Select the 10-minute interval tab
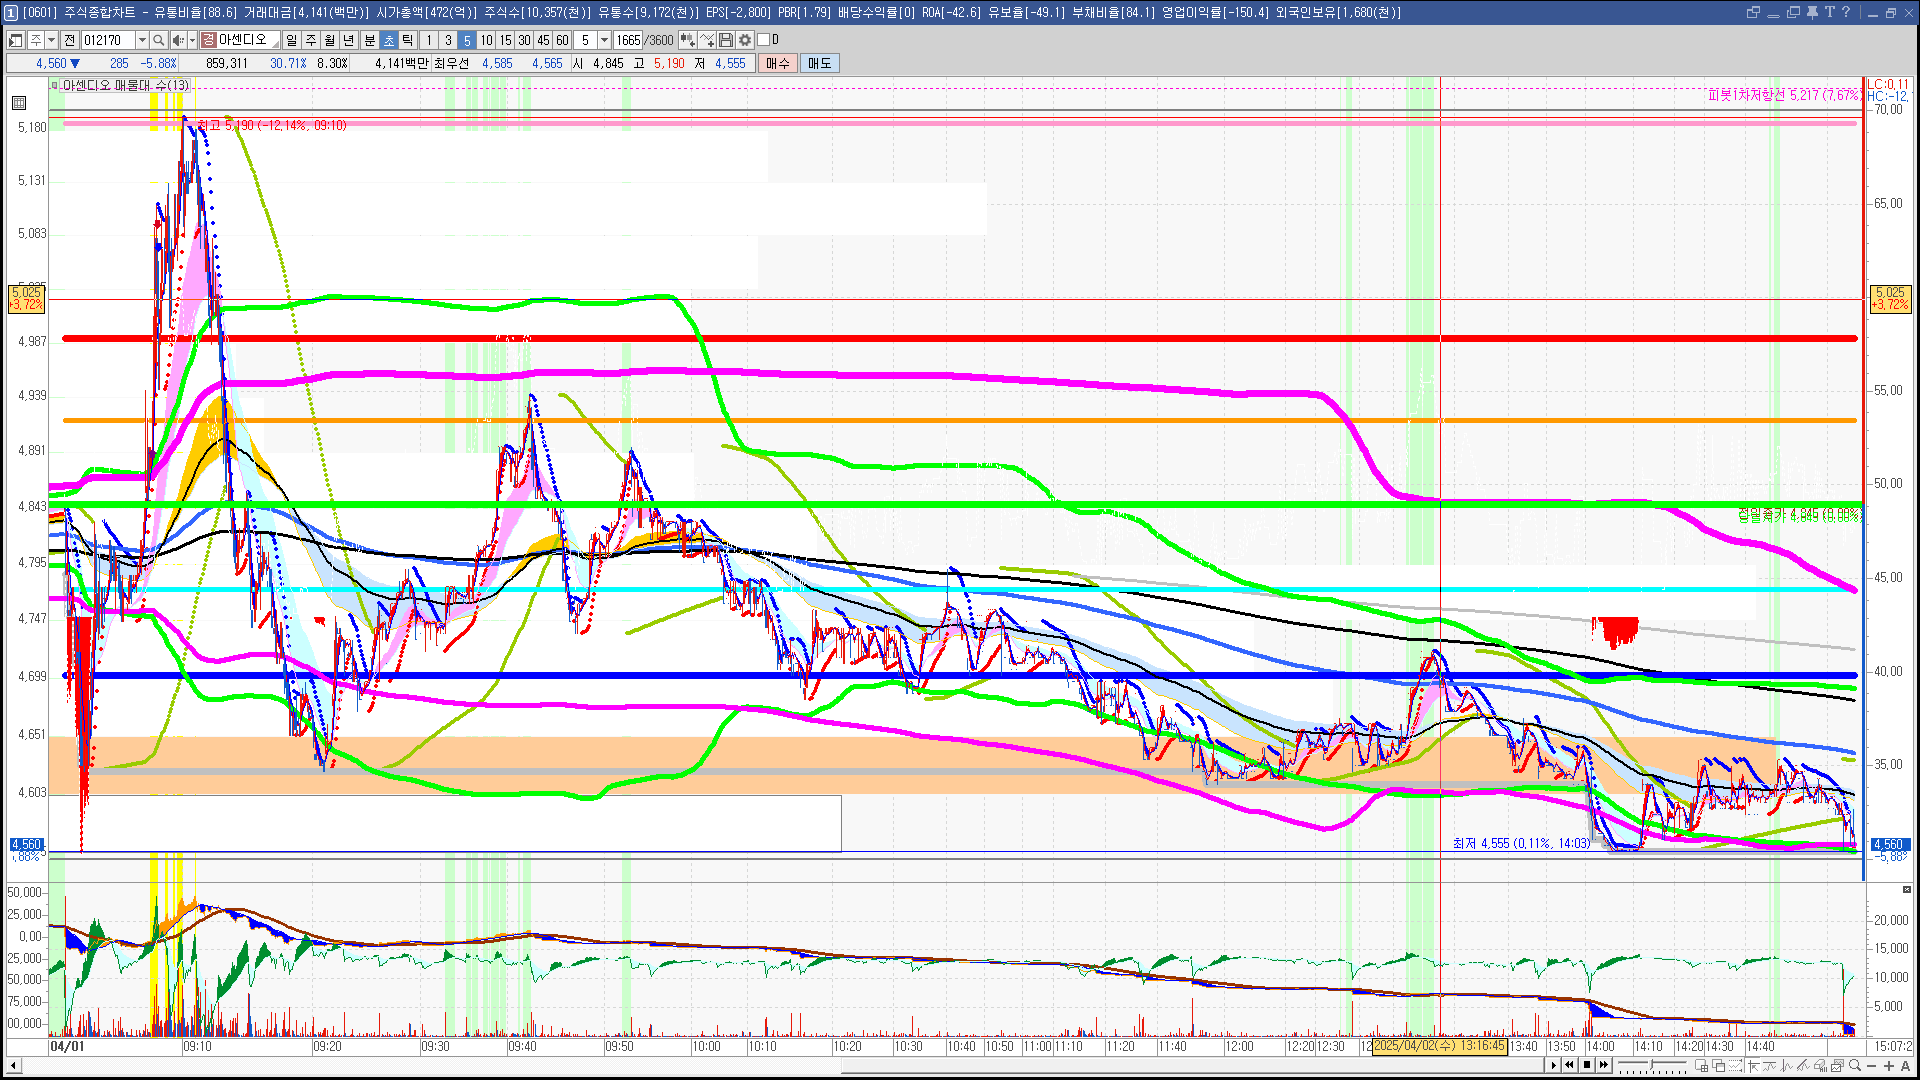This screenshot has height=1080, width=1920. pos(486,40)
